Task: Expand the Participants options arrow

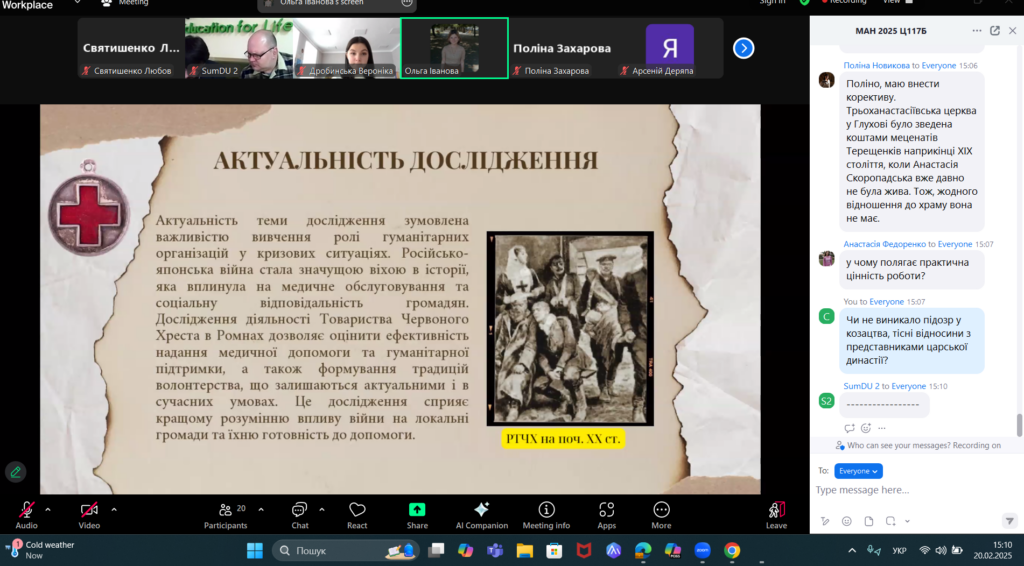Action: click(259, 508)
